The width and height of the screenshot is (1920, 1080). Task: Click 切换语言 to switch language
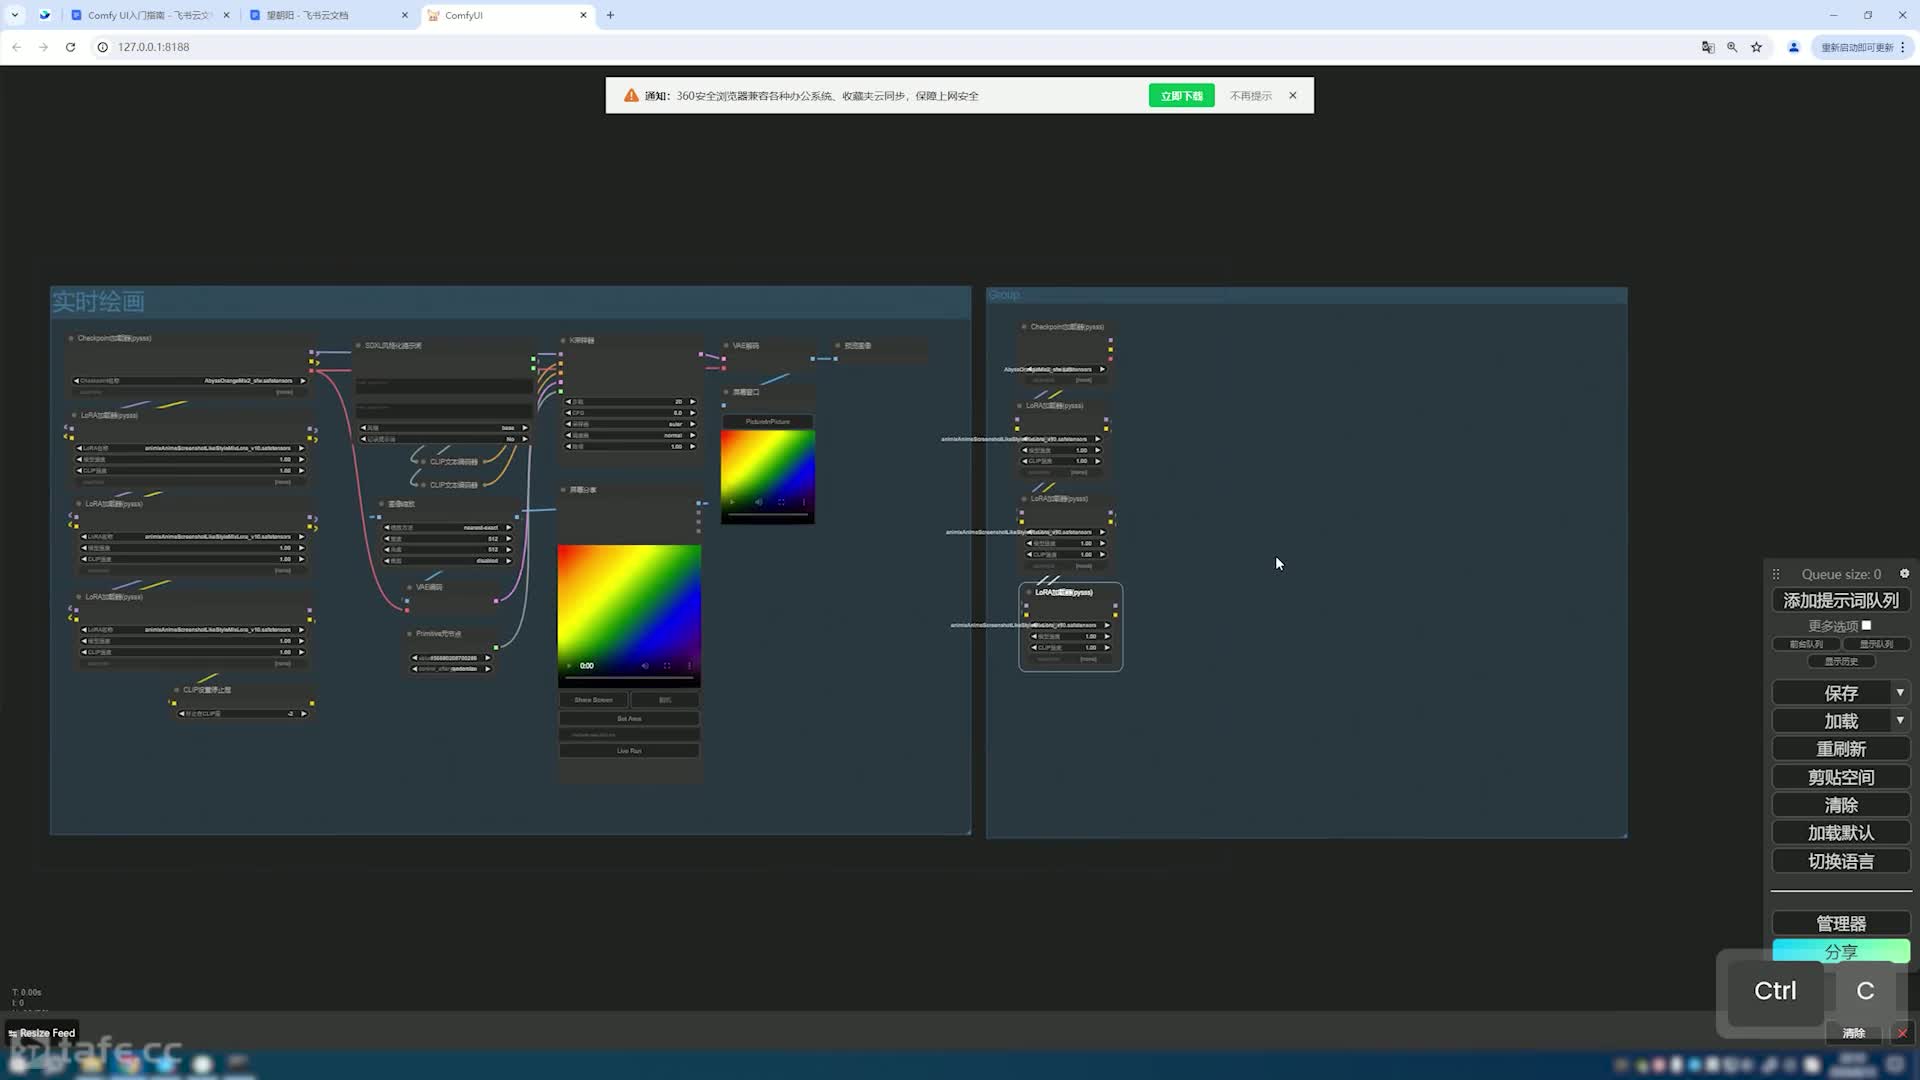[x=1841, y=860]
